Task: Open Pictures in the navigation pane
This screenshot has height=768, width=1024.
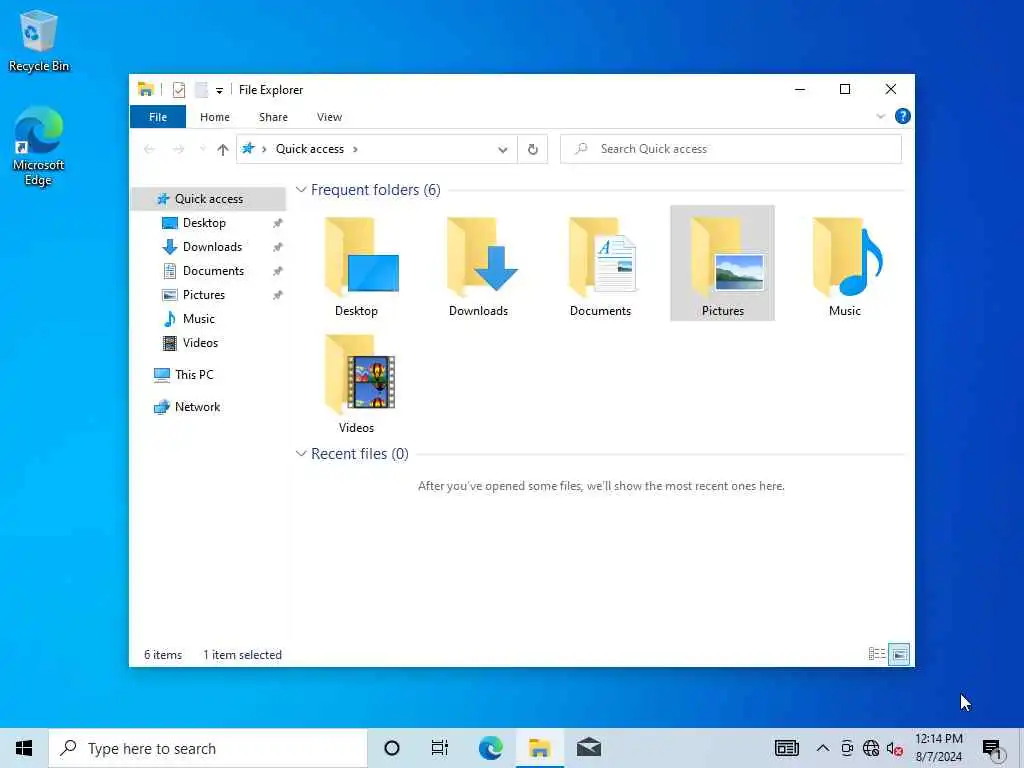Action: 203,295
